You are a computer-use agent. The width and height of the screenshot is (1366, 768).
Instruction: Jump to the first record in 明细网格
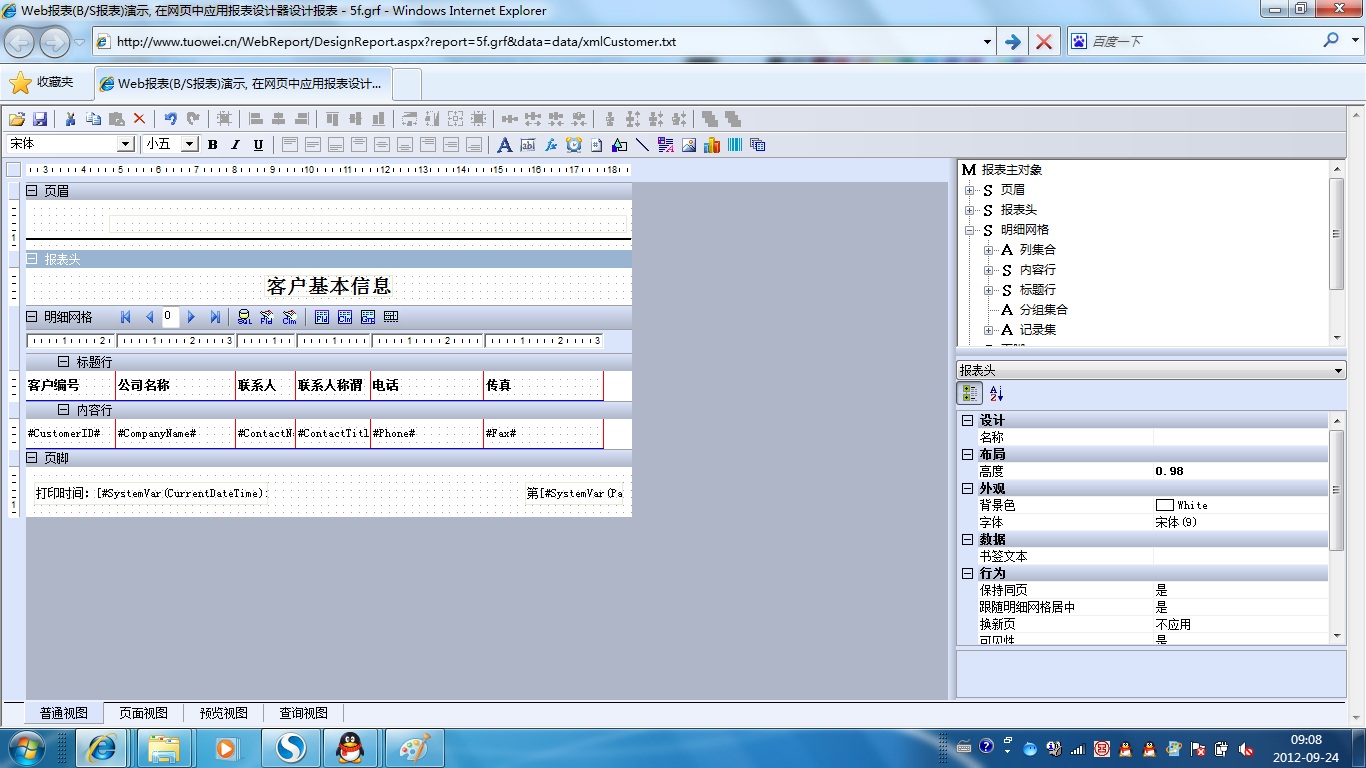coord(126,317)
